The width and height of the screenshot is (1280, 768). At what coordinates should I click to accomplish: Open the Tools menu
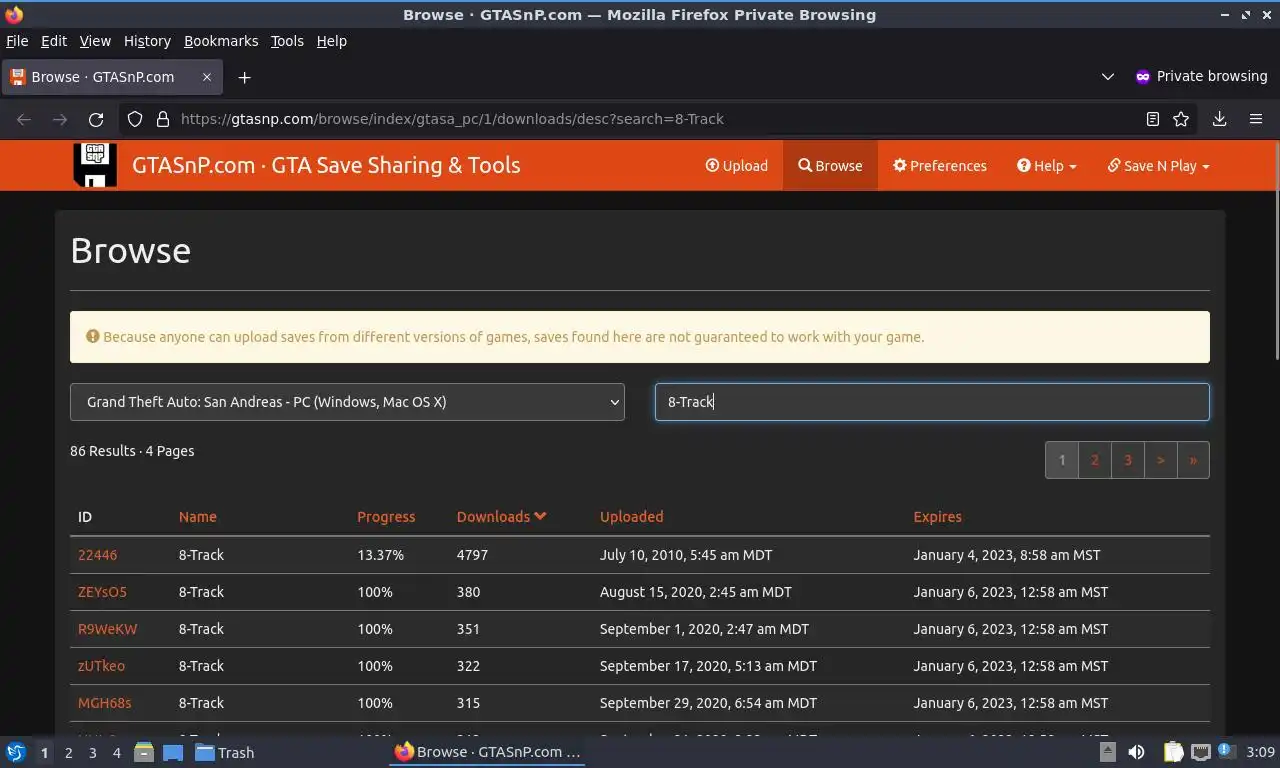click(x=287, y=41)
